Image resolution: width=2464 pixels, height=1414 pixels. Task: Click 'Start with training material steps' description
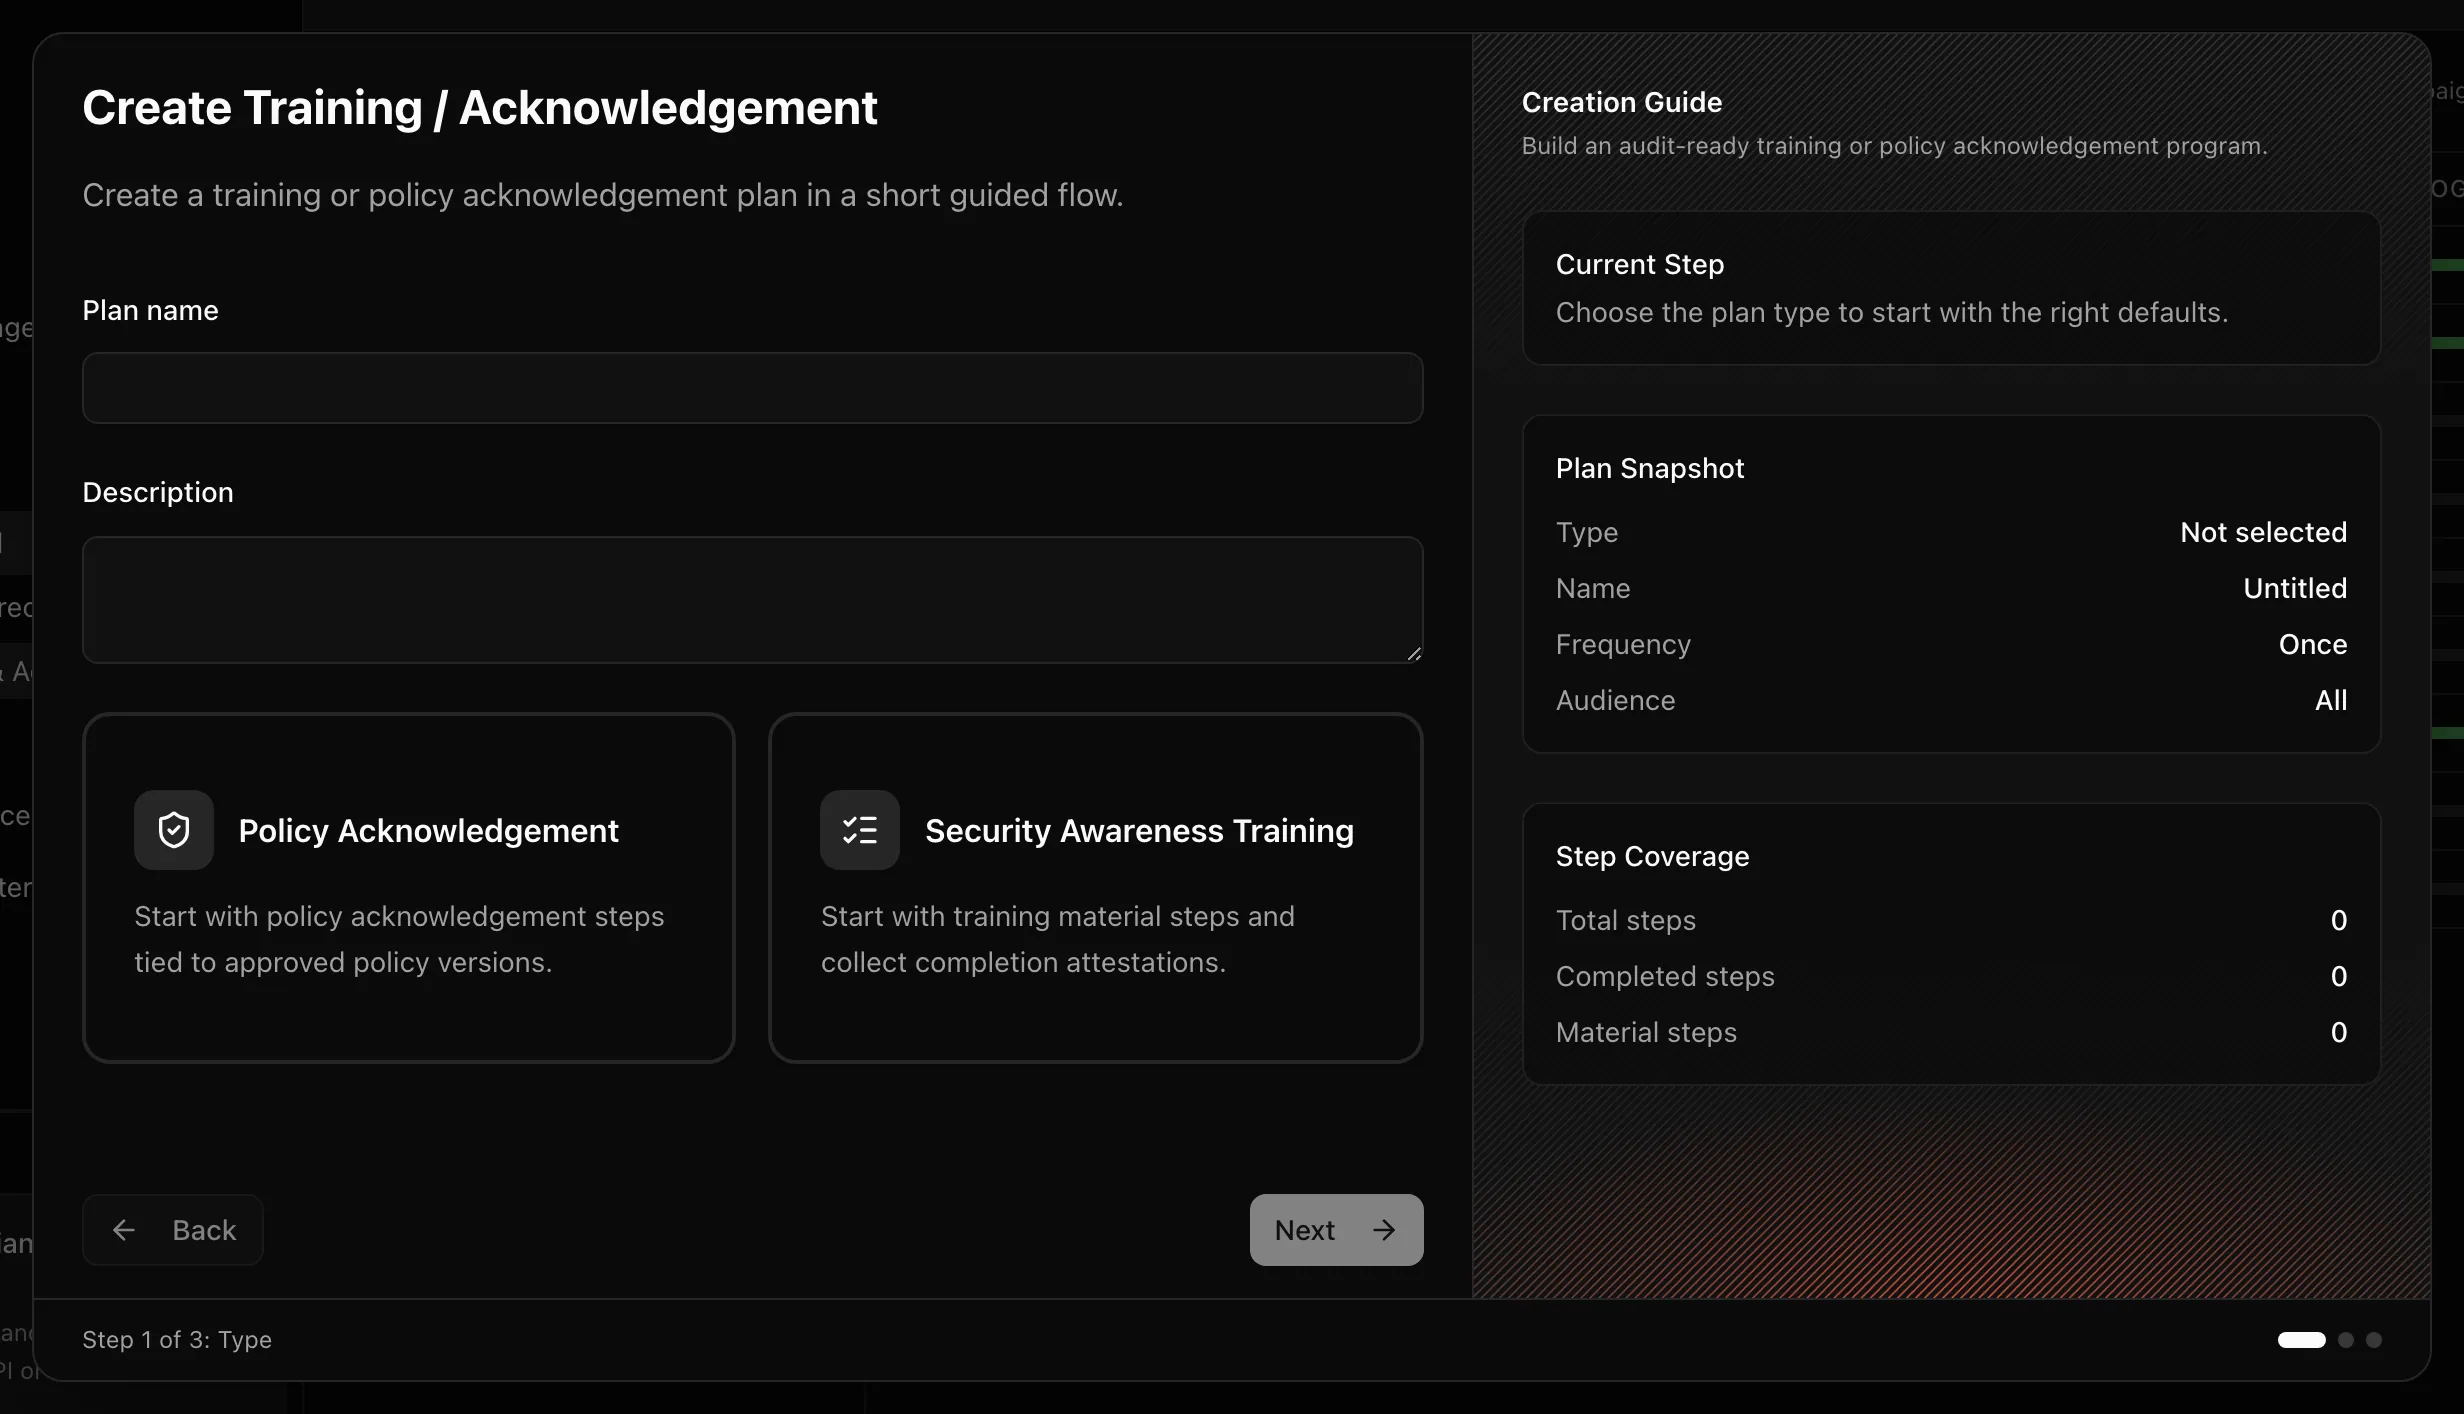(1058, 939)
